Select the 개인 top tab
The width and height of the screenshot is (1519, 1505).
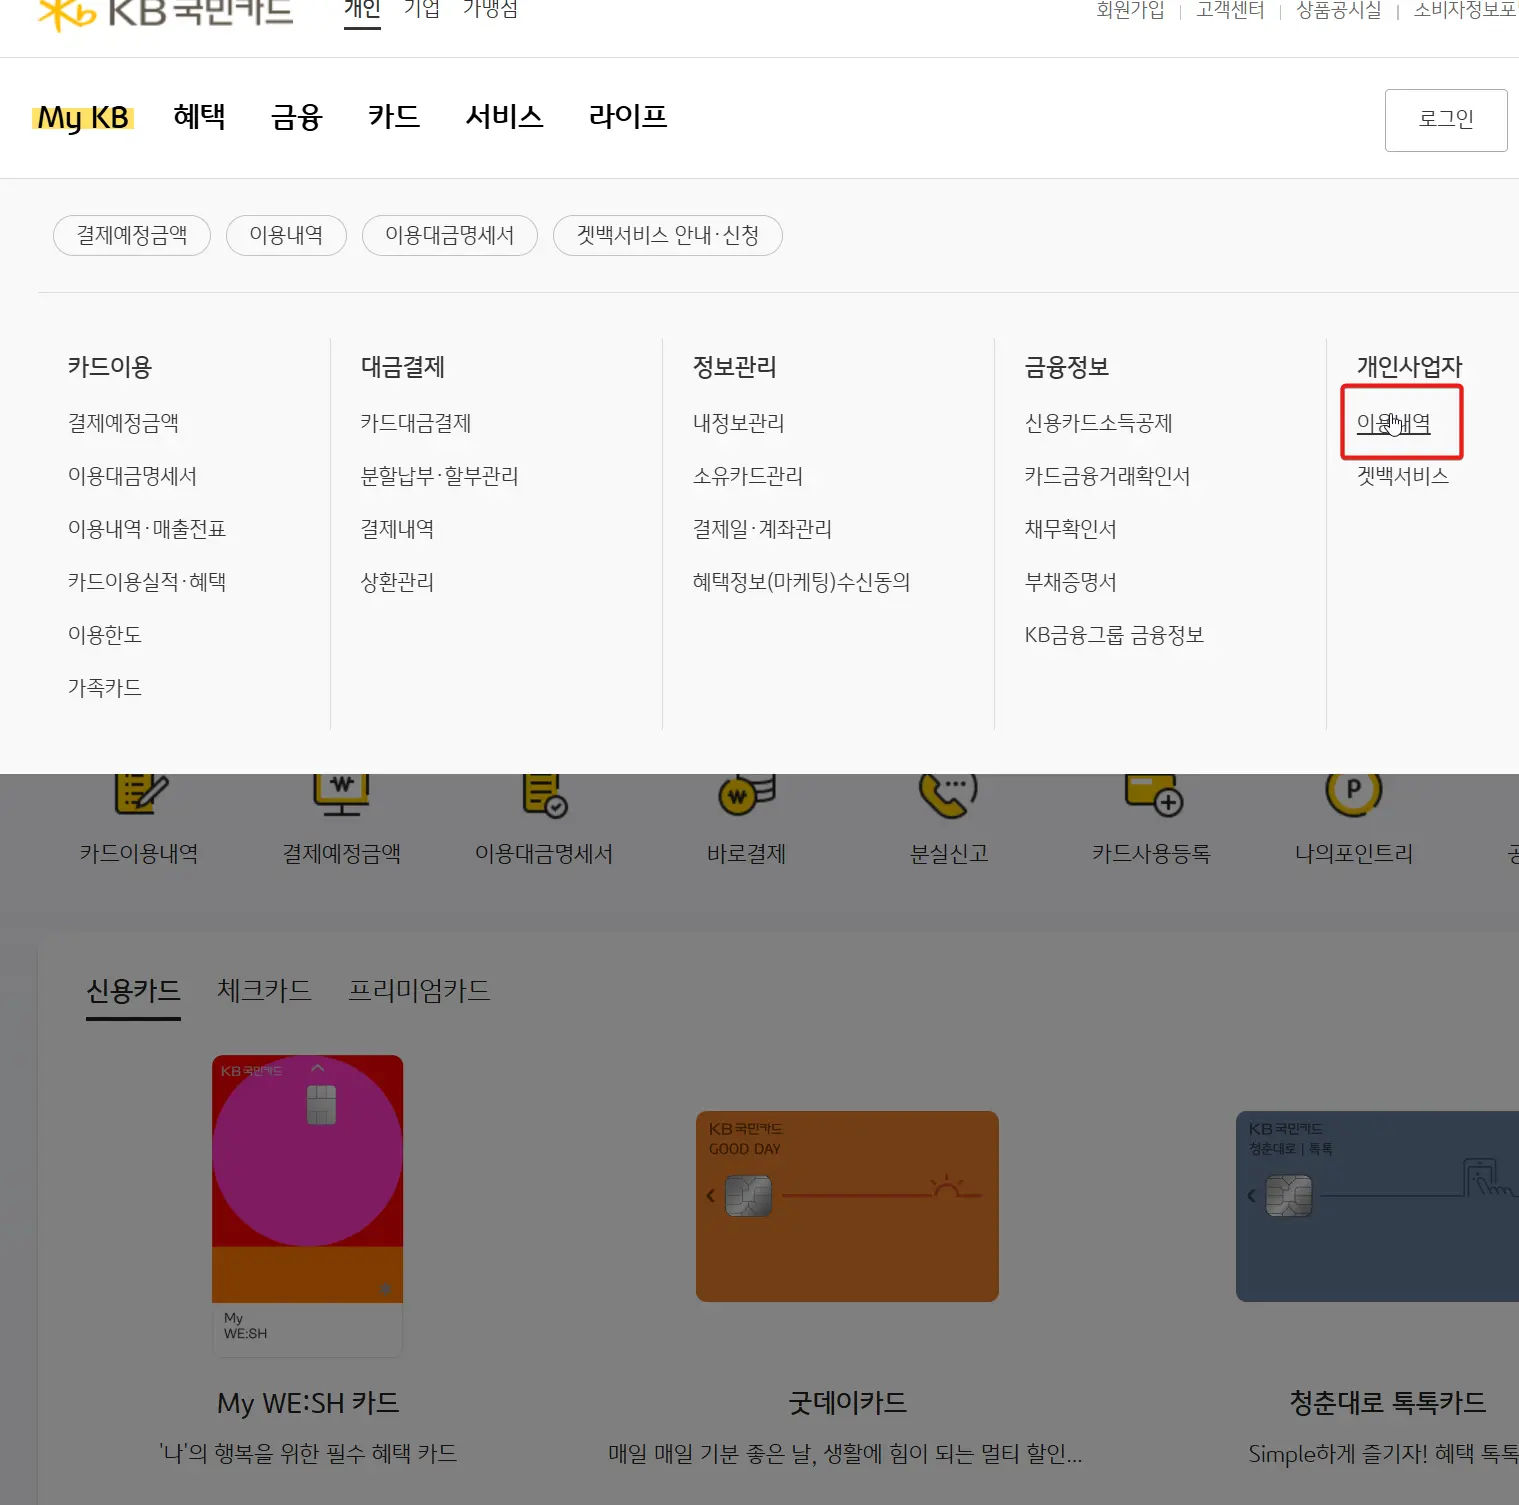[x=362, y=10]
